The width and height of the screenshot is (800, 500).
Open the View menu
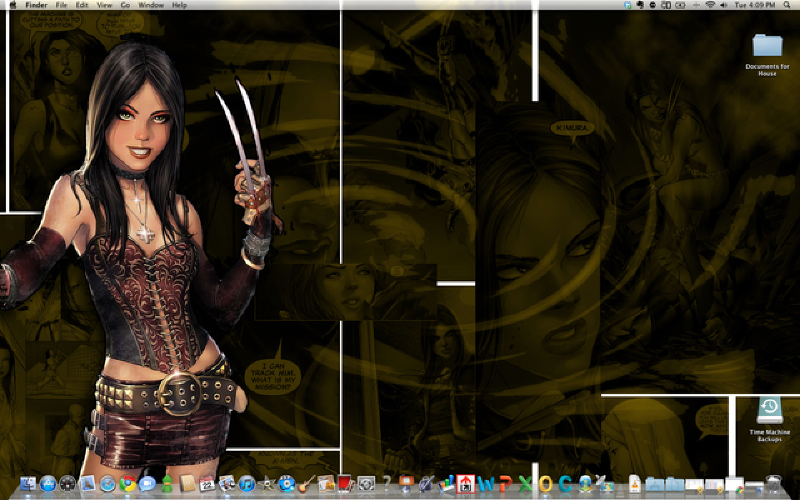point(104,5)
